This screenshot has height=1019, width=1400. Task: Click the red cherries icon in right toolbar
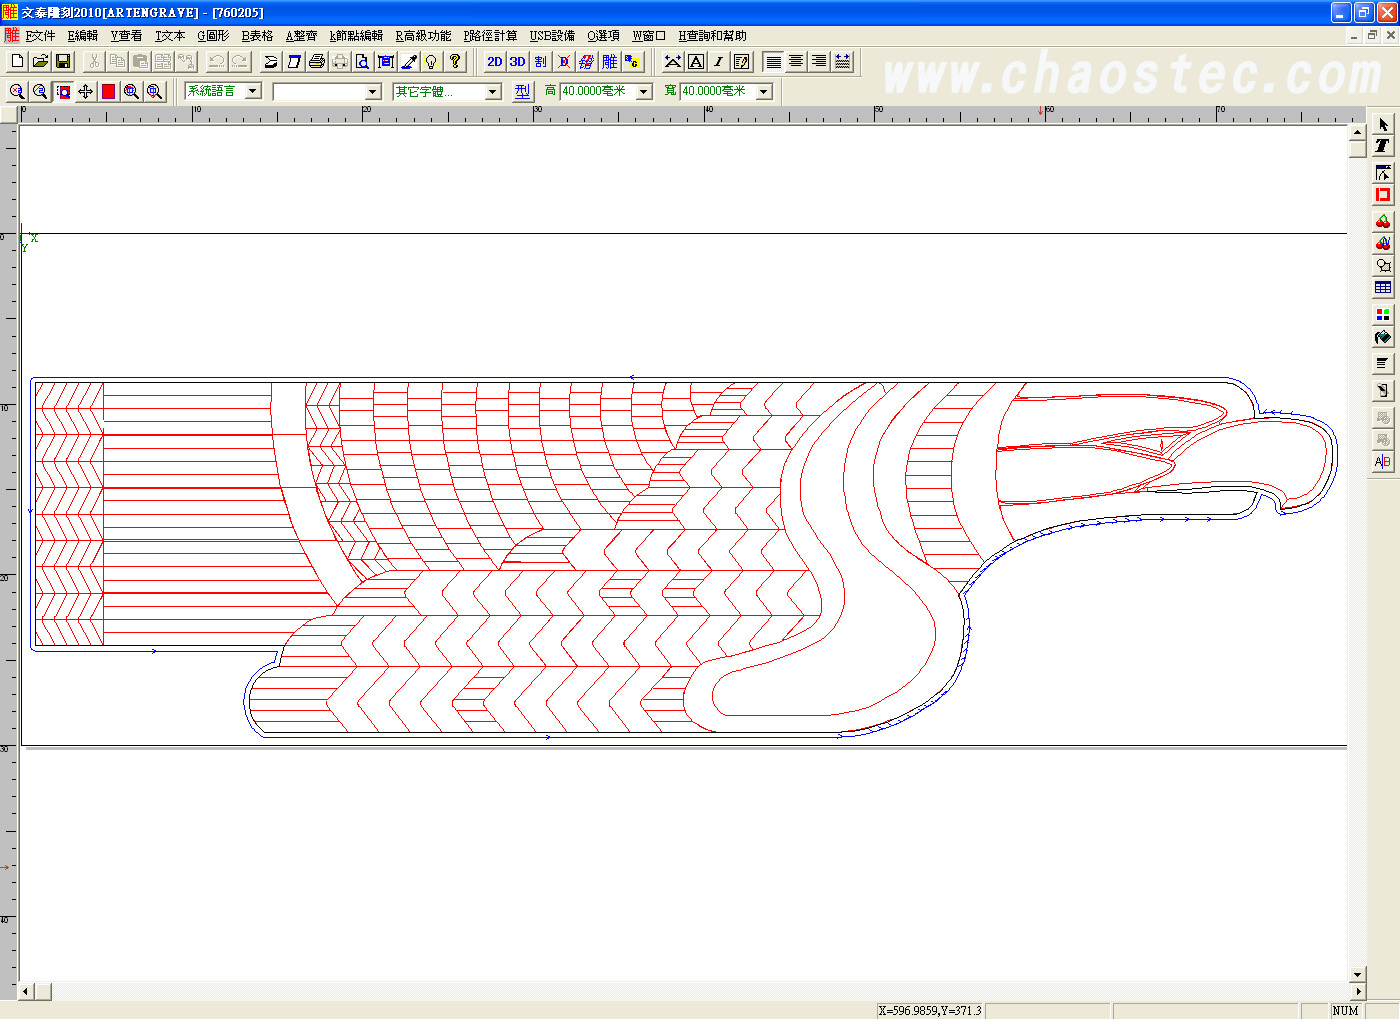[x=1383, y=221]
